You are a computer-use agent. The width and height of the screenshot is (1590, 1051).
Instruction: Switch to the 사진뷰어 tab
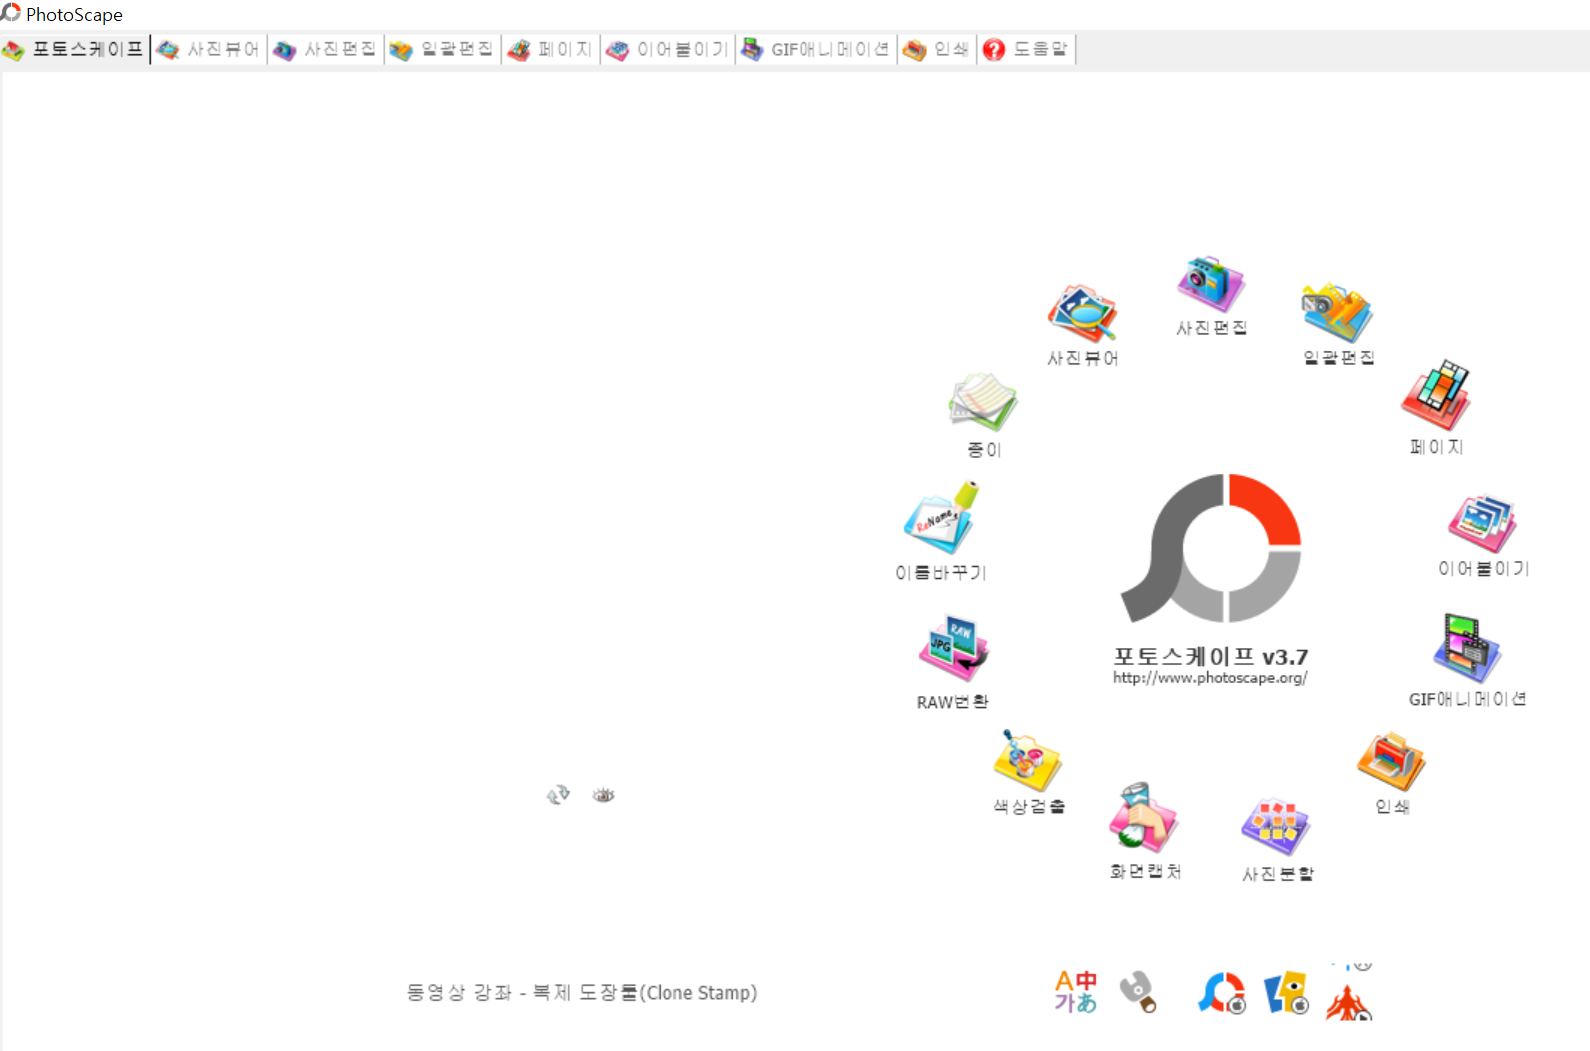coord(209,49)
